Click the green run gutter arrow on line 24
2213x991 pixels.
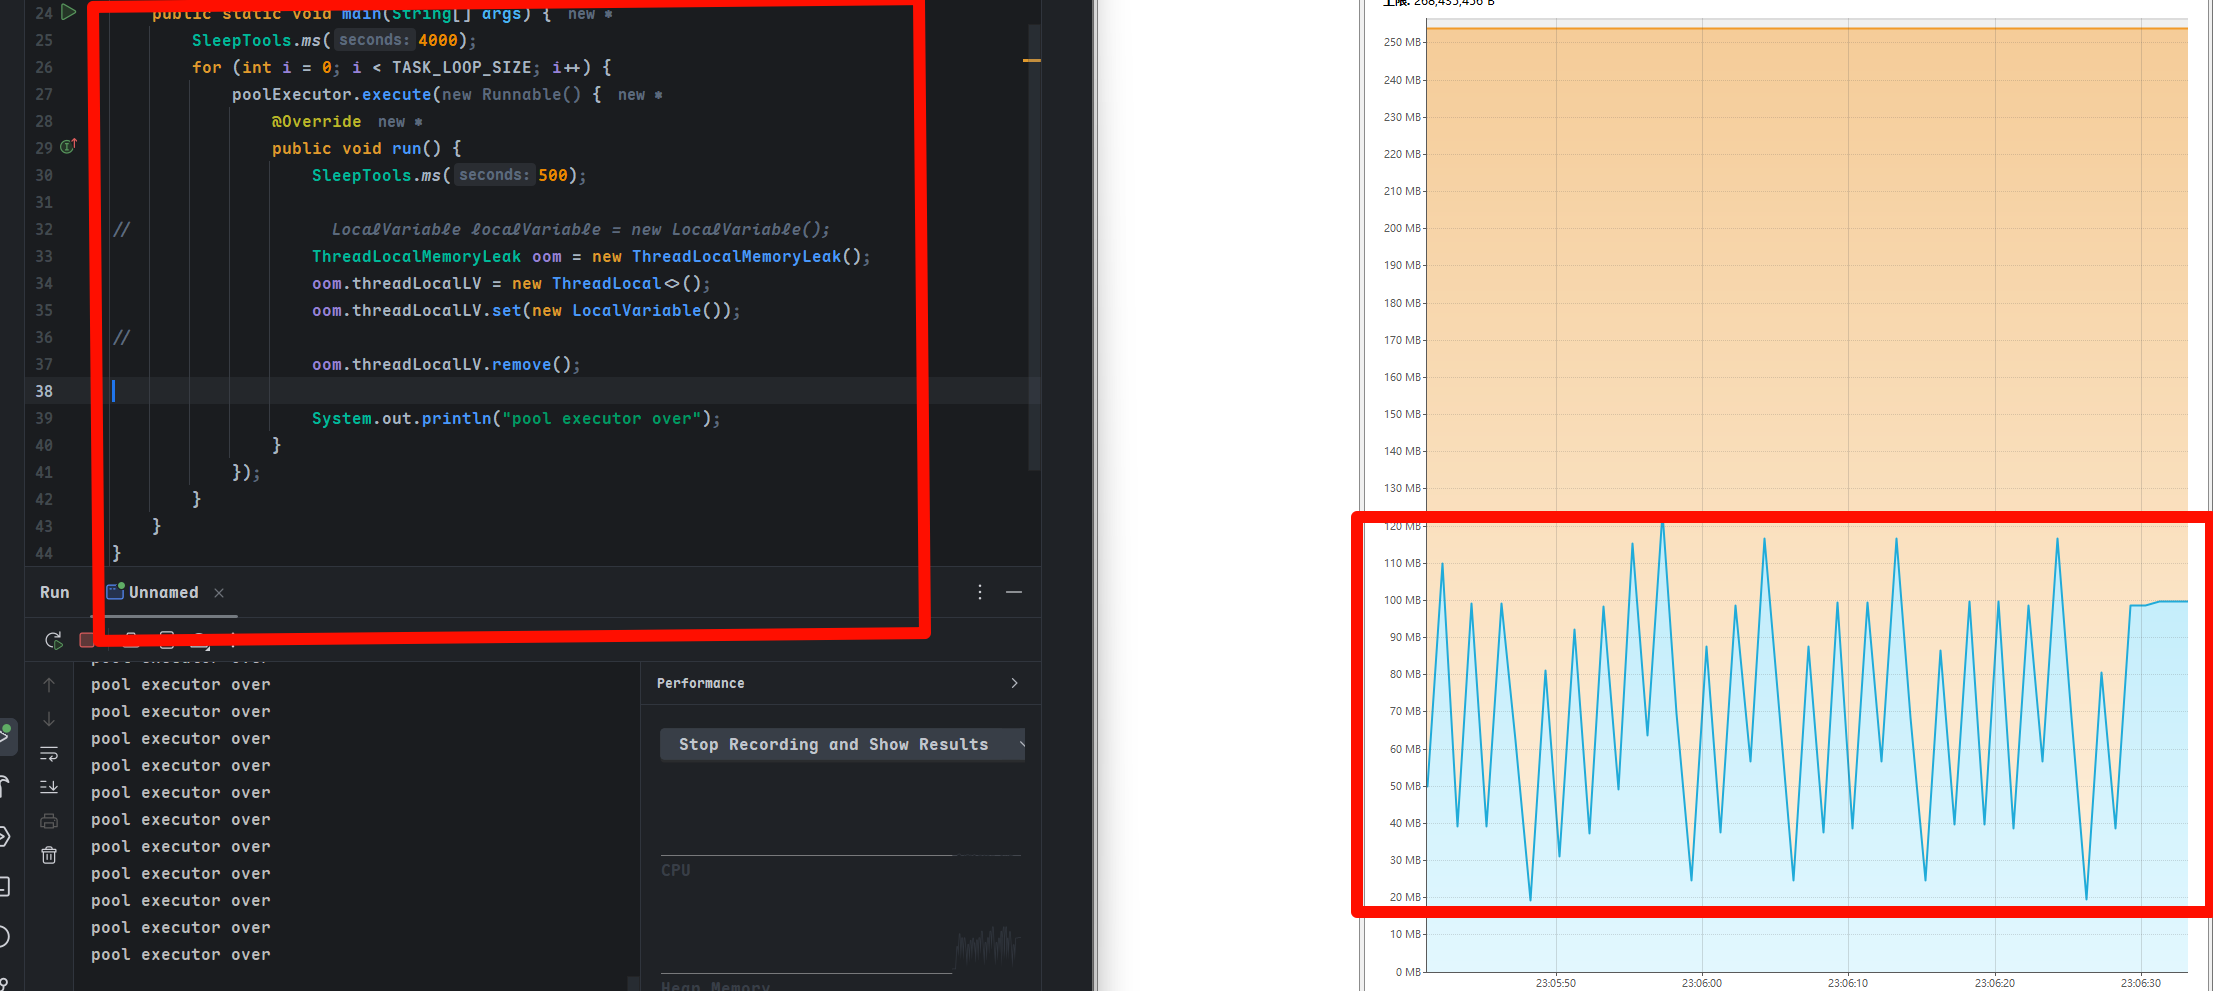(x=68, y=12)
